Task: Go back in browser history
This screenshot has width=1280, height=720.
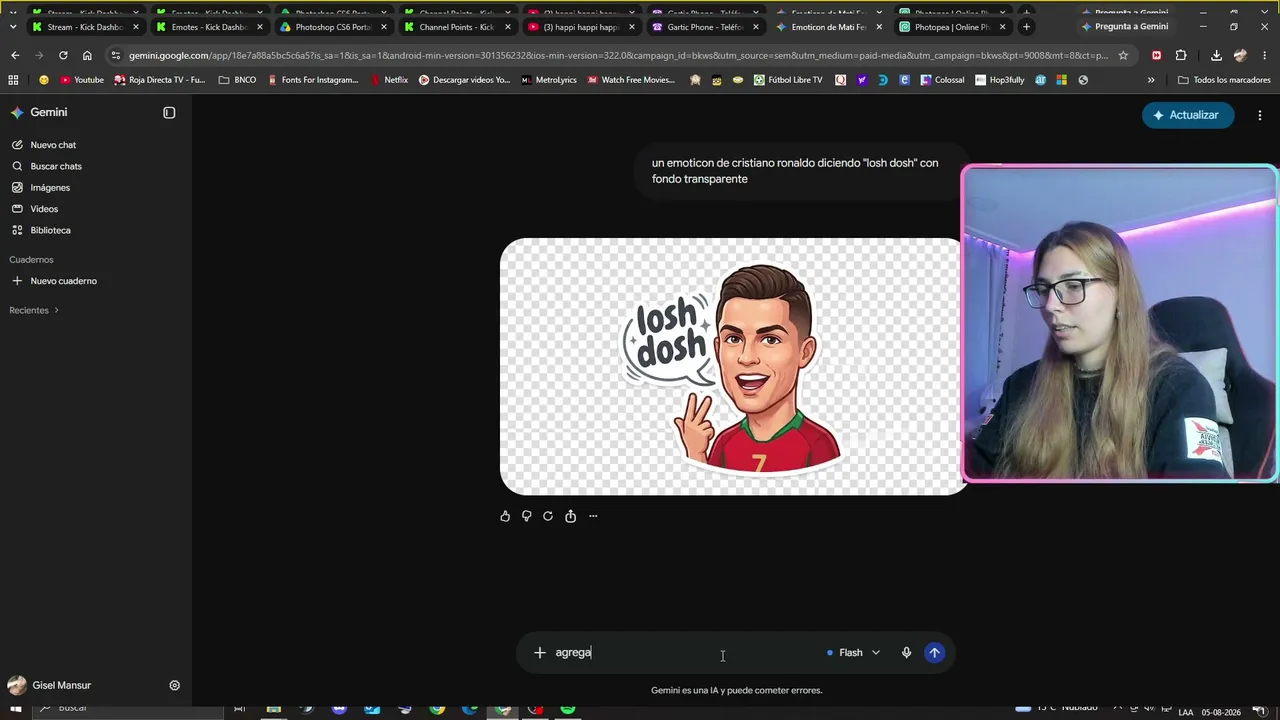Action: click(14, 56)
